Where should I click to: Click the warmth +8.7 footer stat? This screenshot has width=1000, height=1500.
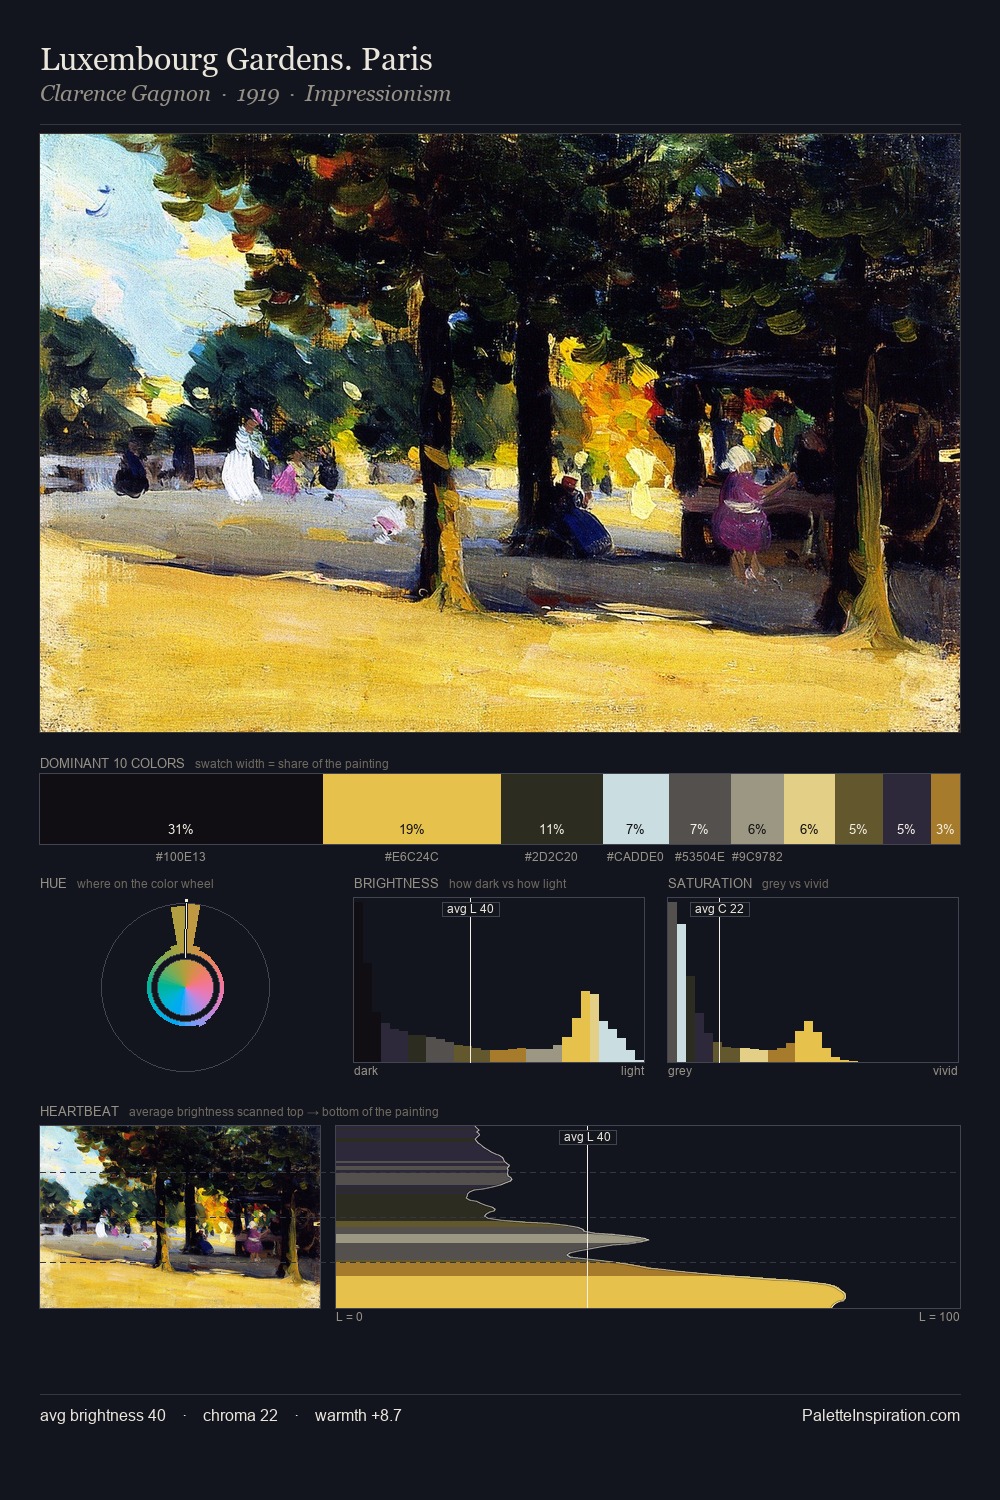click(x=358, y=1415)
